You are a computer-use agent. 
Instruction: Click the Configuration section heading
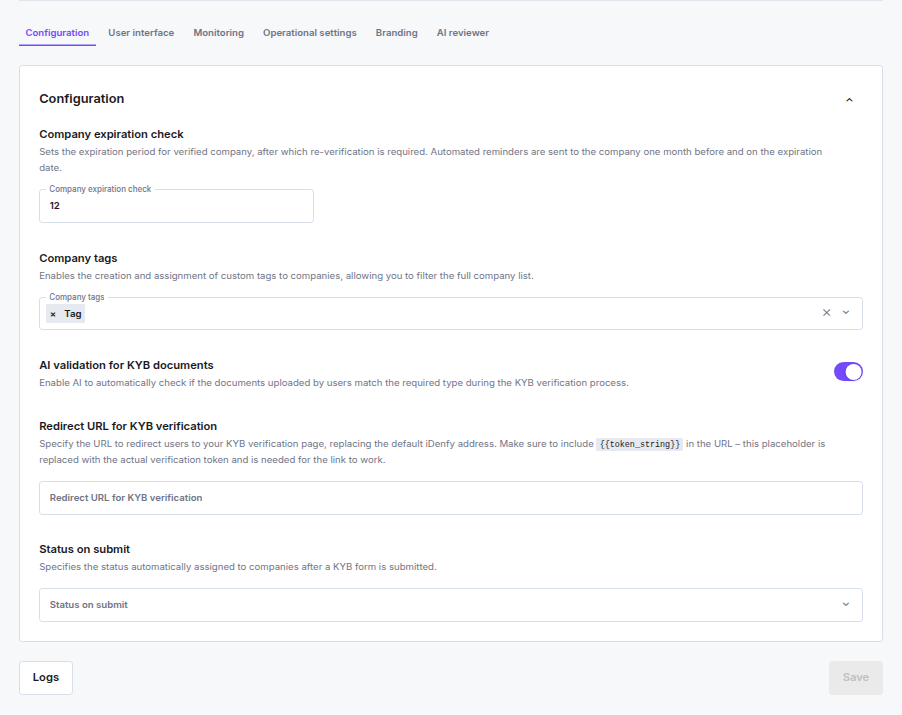[x=82, y=99]
